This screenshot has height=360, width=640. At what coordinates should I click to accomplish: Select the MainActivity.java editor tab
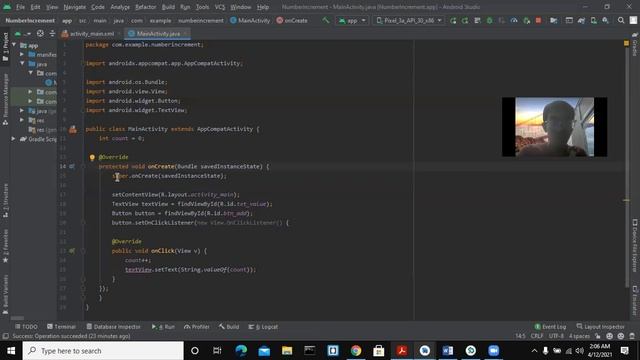coord(158,33)
